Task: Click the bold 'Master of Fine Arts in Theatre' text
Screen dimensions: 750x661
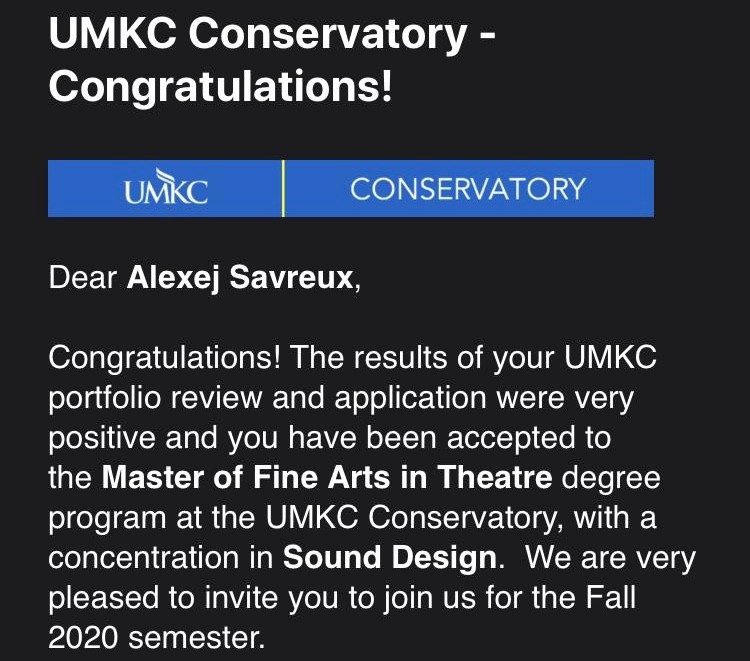Action: click(327, 477)
